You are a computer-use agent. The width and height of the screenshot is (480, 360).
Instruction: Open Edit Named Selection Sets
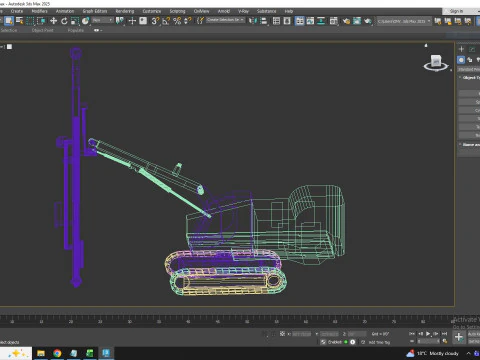(x=200, y=21)
